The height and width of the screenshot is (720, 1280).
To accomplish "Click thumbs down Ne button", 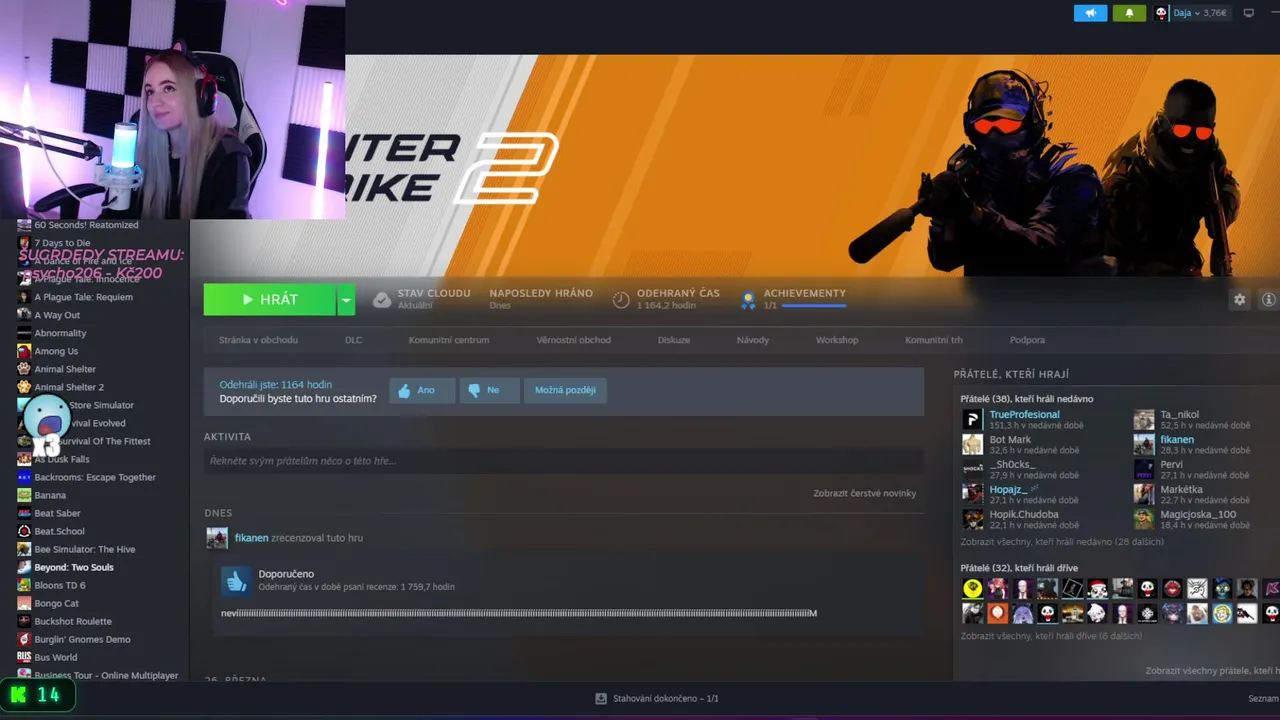I will [489, 390].
